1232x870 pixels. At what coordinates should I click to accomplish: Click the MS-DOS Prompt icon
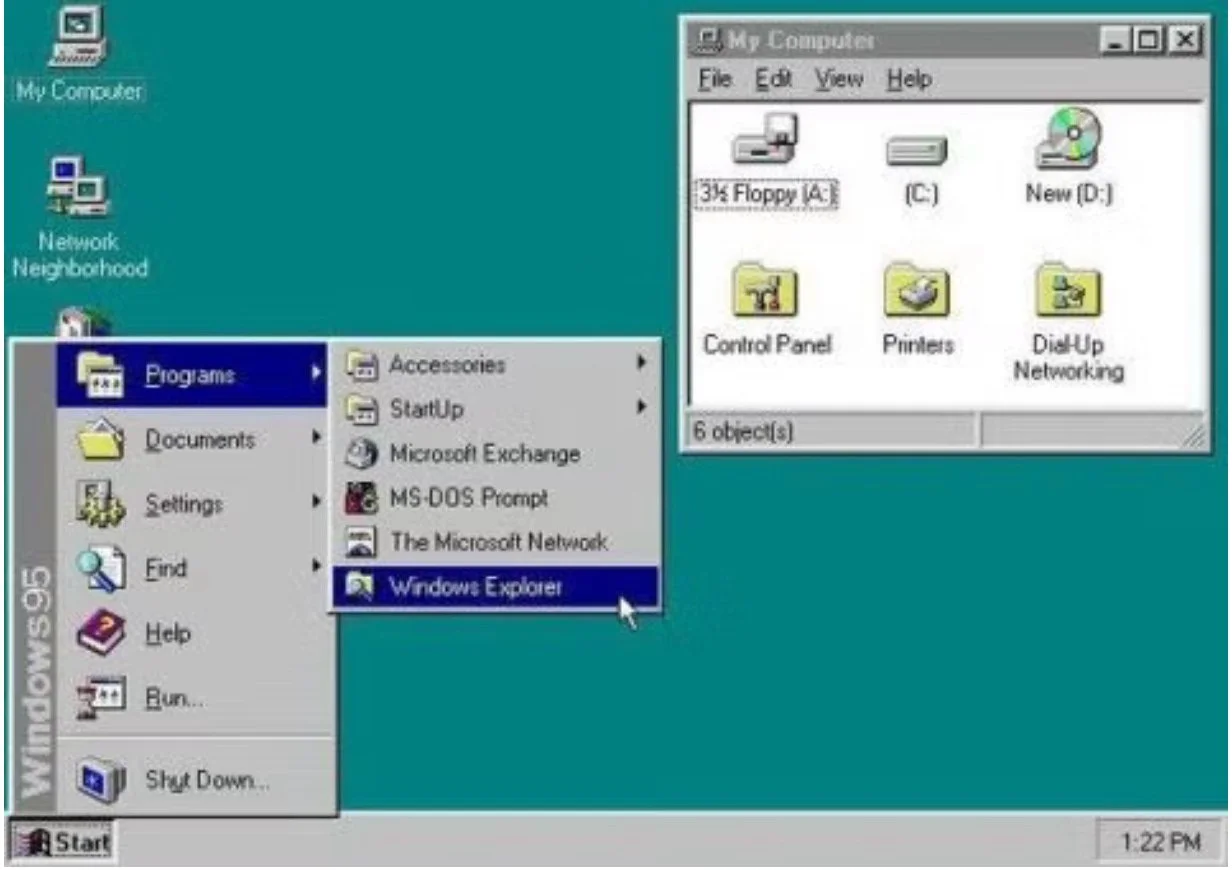[x=360, y=498]
